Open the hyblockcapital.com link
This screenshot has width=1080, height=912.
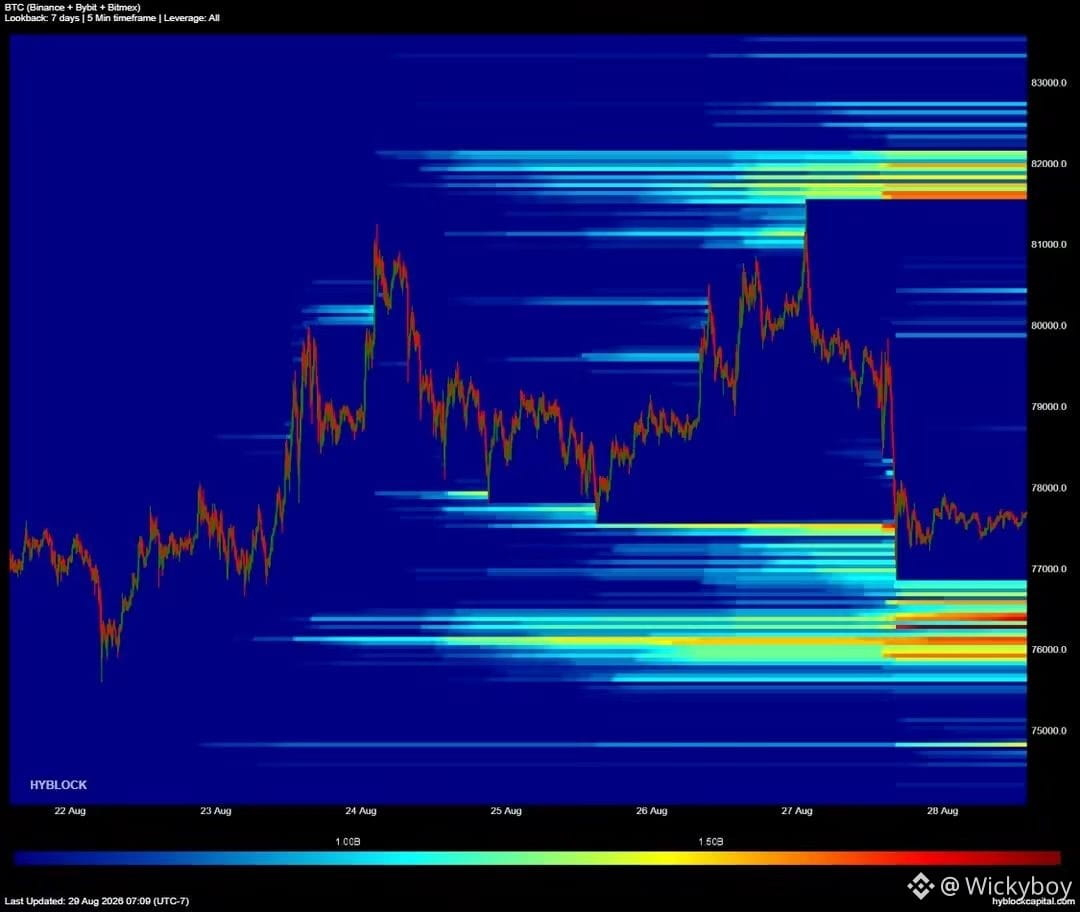coord(1033,902)
